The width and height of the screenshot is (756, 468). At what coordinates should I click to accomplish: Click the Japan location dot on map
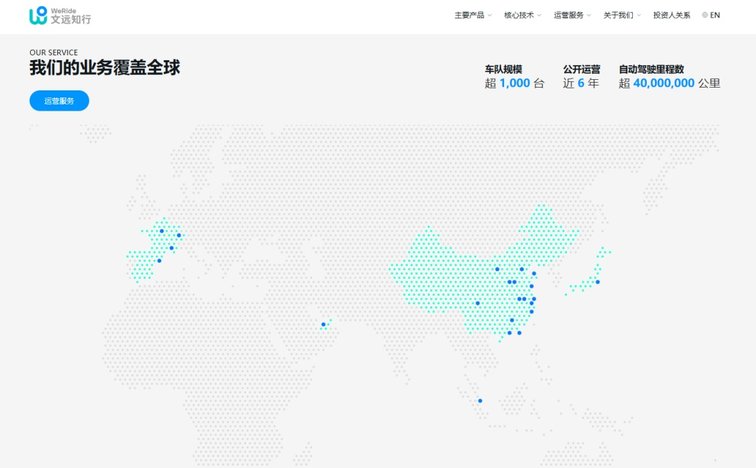[597, 282]
